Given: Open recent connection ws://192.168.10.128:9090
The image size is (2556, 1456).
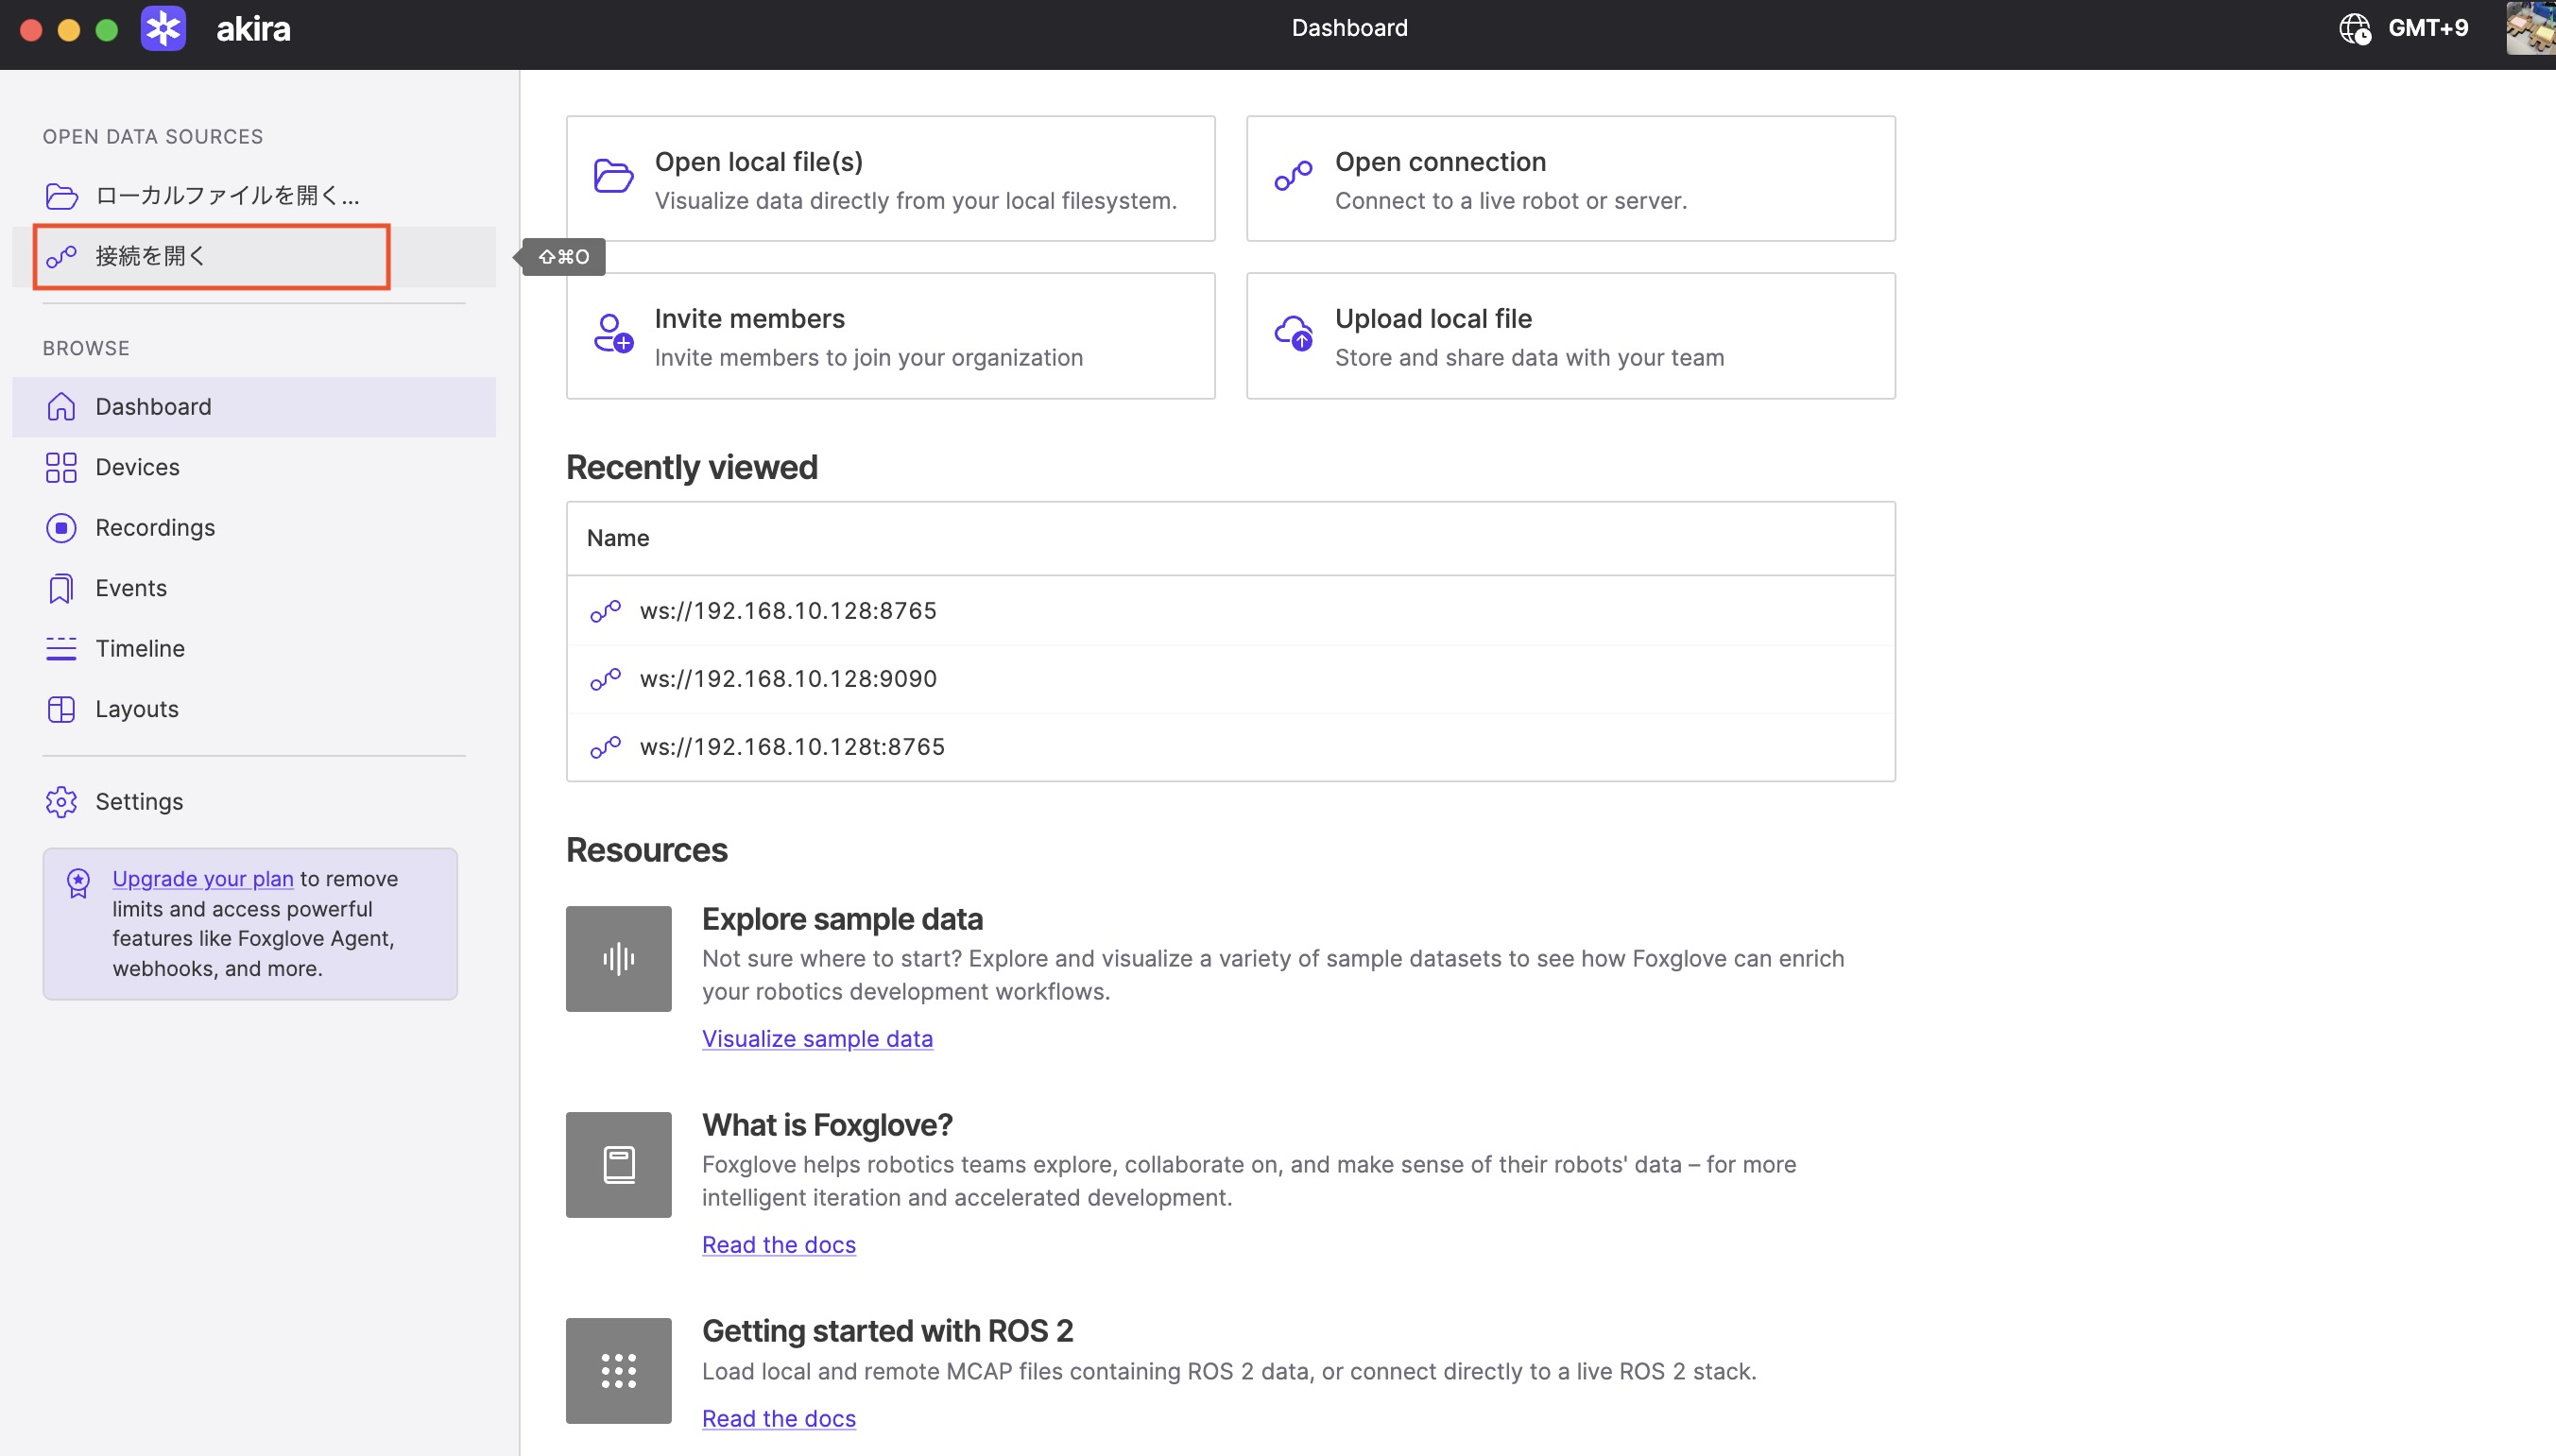Looking at the screenshot, I should point(1231,679).
